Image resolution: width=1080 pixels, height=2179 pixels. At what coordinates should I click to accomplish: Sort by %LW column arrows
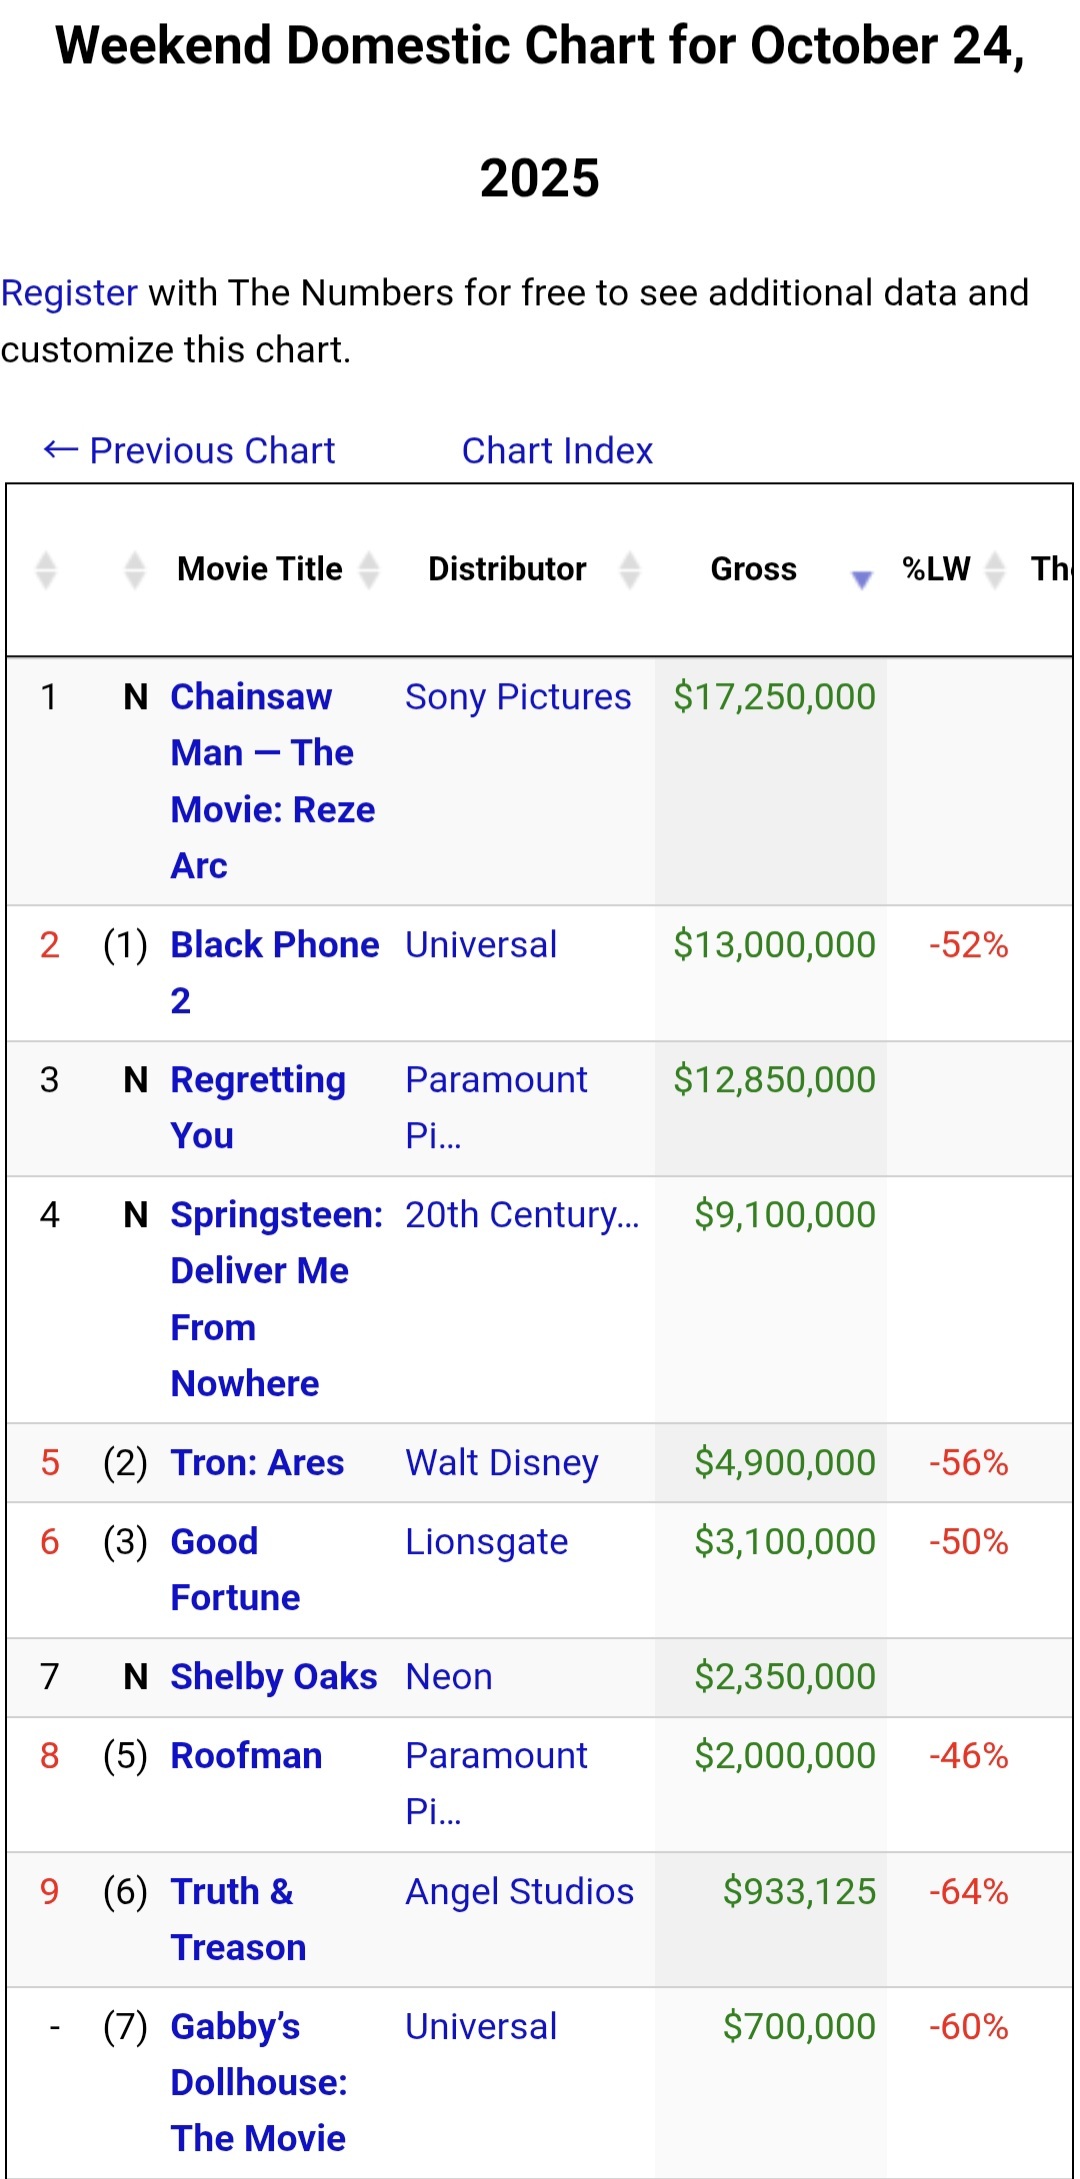(x=994, y=570)
